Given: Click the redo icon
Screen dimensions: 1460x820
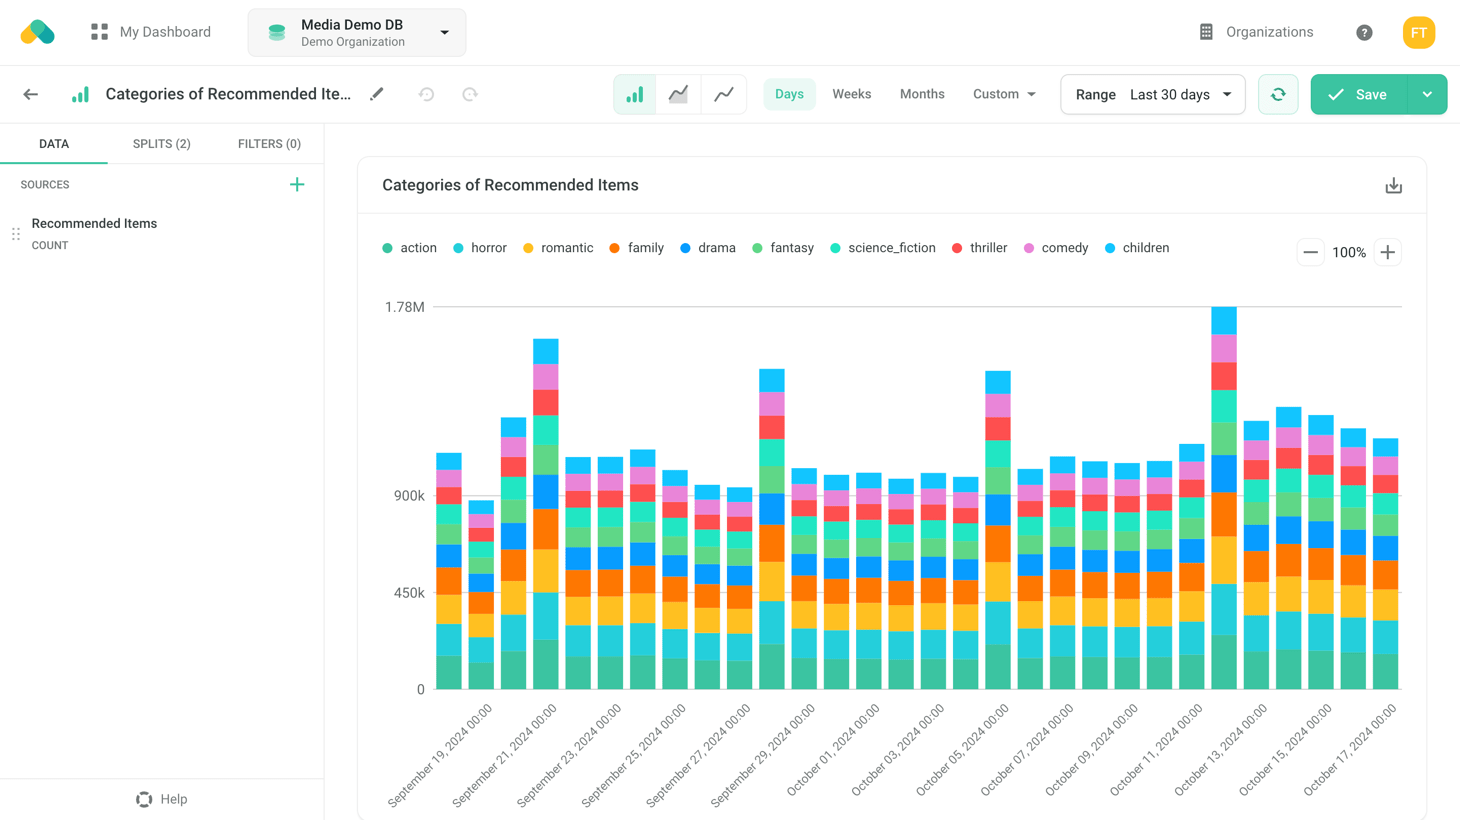Looking at the screenshot, I should (470, 94).
